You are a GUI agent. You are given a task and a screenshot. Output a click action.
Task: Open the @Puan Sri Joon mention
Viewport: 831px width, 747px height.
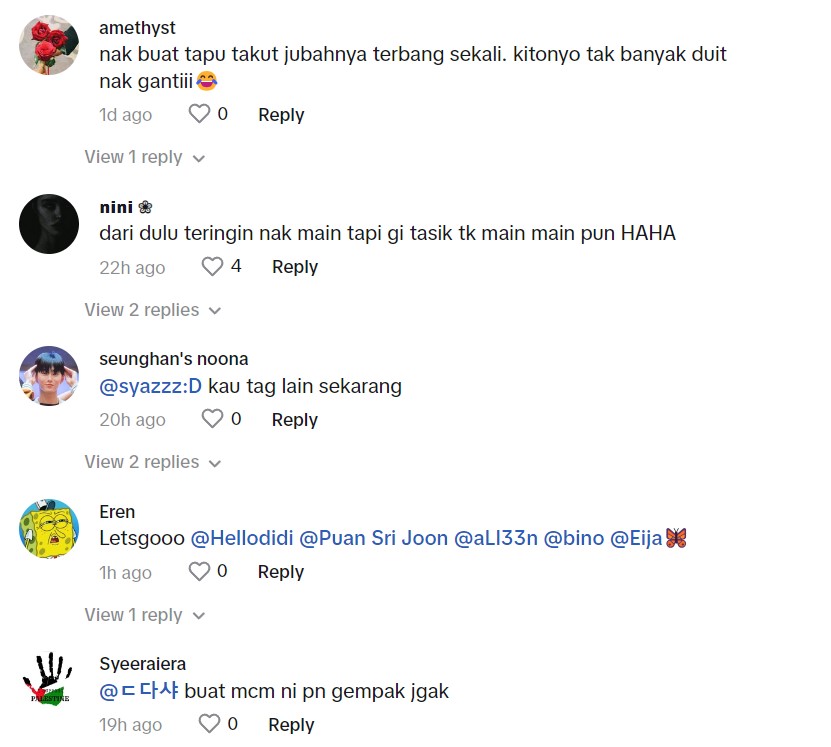pyautogui.click(x=374, y=538)
